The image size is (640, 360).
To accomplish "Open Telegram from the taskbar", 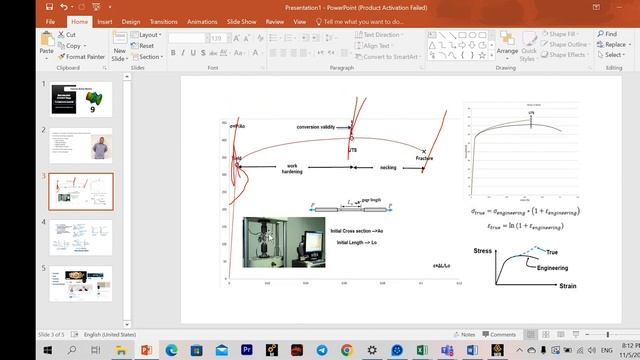I will pyautogui.click(x=322, y=350).
